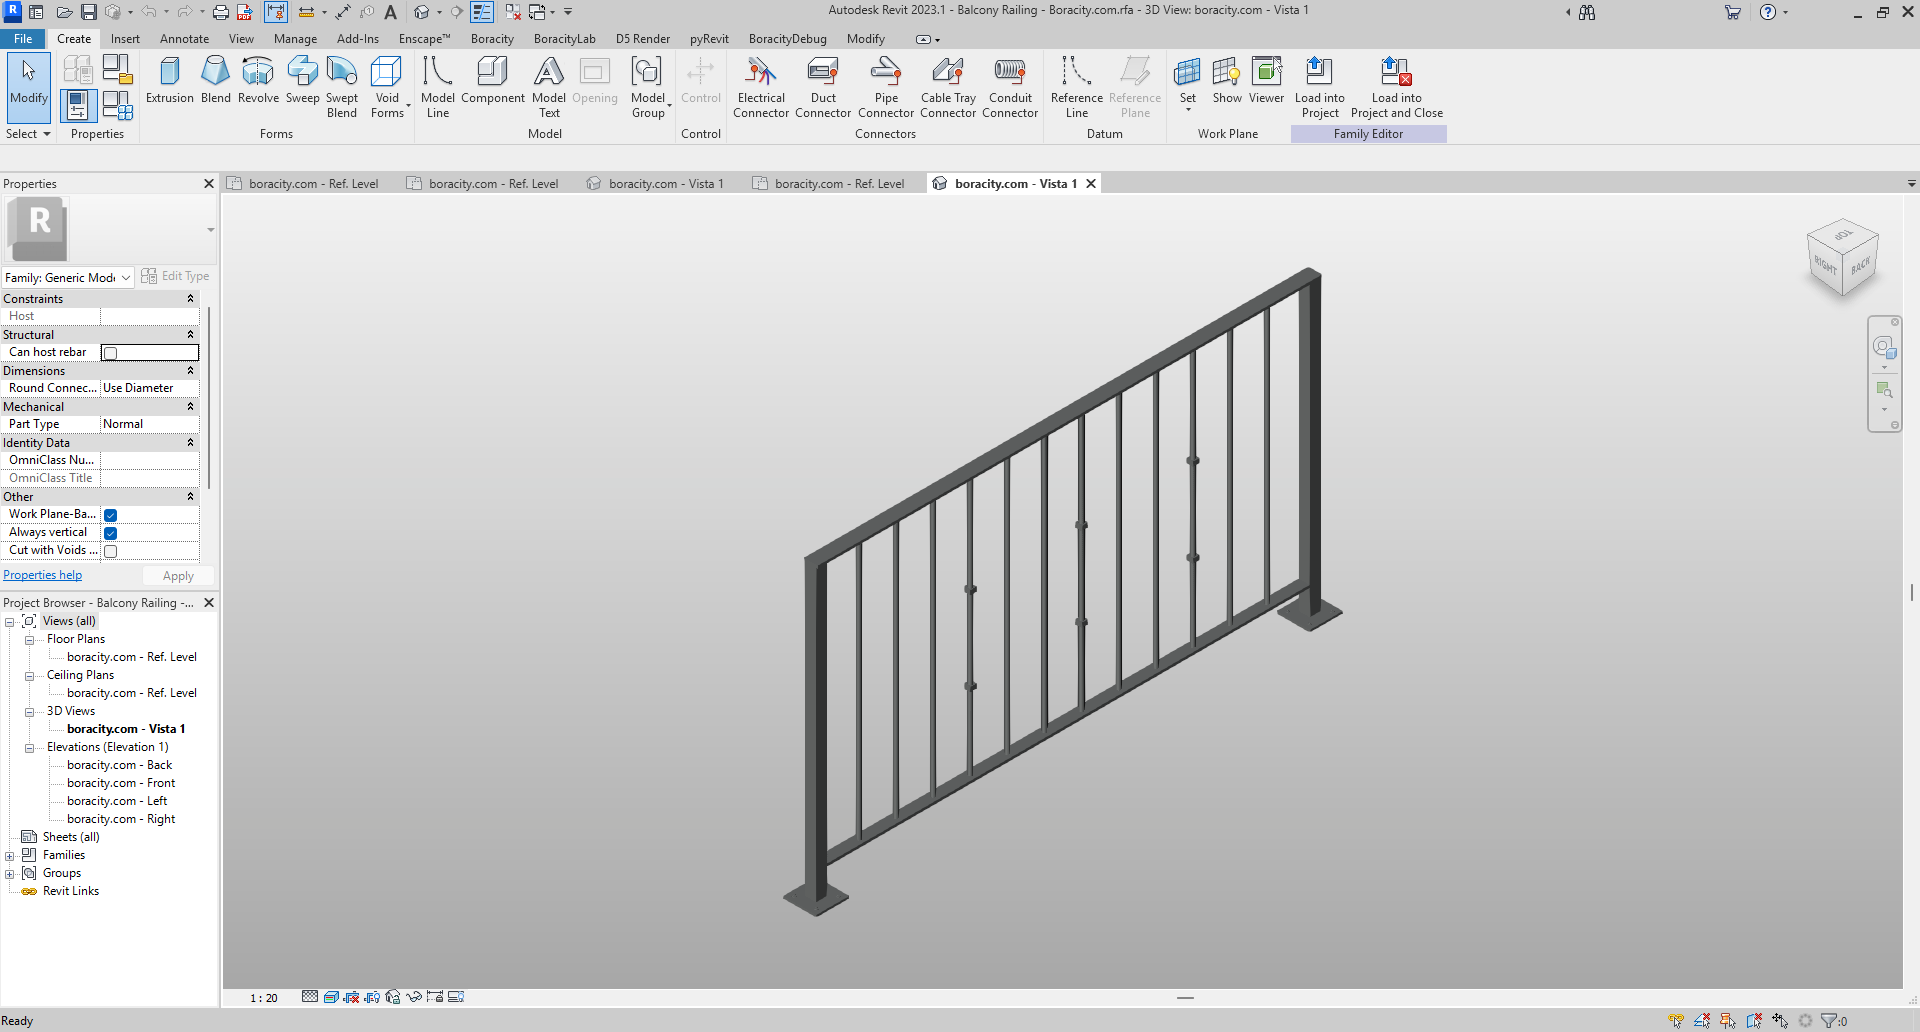Enable Cut with Voids checkbox
The image size is (1920, 1032).
point(111,551)
